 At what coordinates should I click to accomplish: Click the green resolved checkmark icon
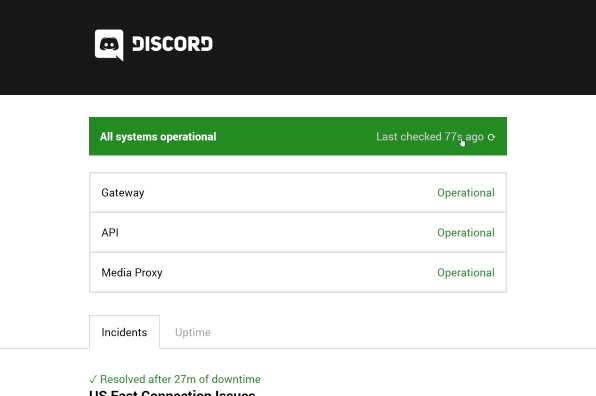(93, 379)
